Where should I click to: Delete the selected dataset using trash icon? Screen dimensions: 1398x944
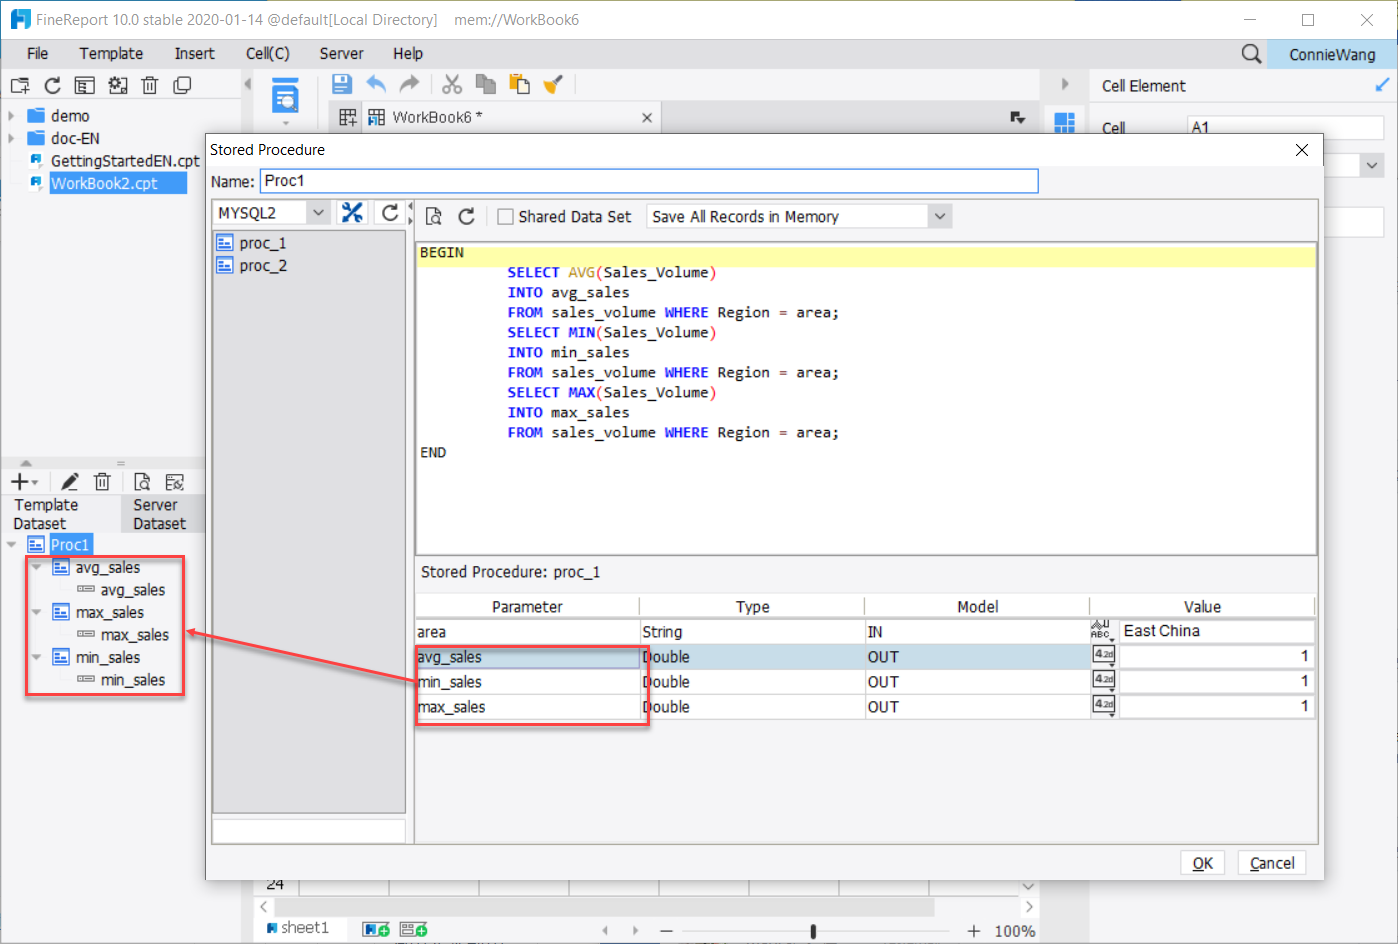coord(102,481)
